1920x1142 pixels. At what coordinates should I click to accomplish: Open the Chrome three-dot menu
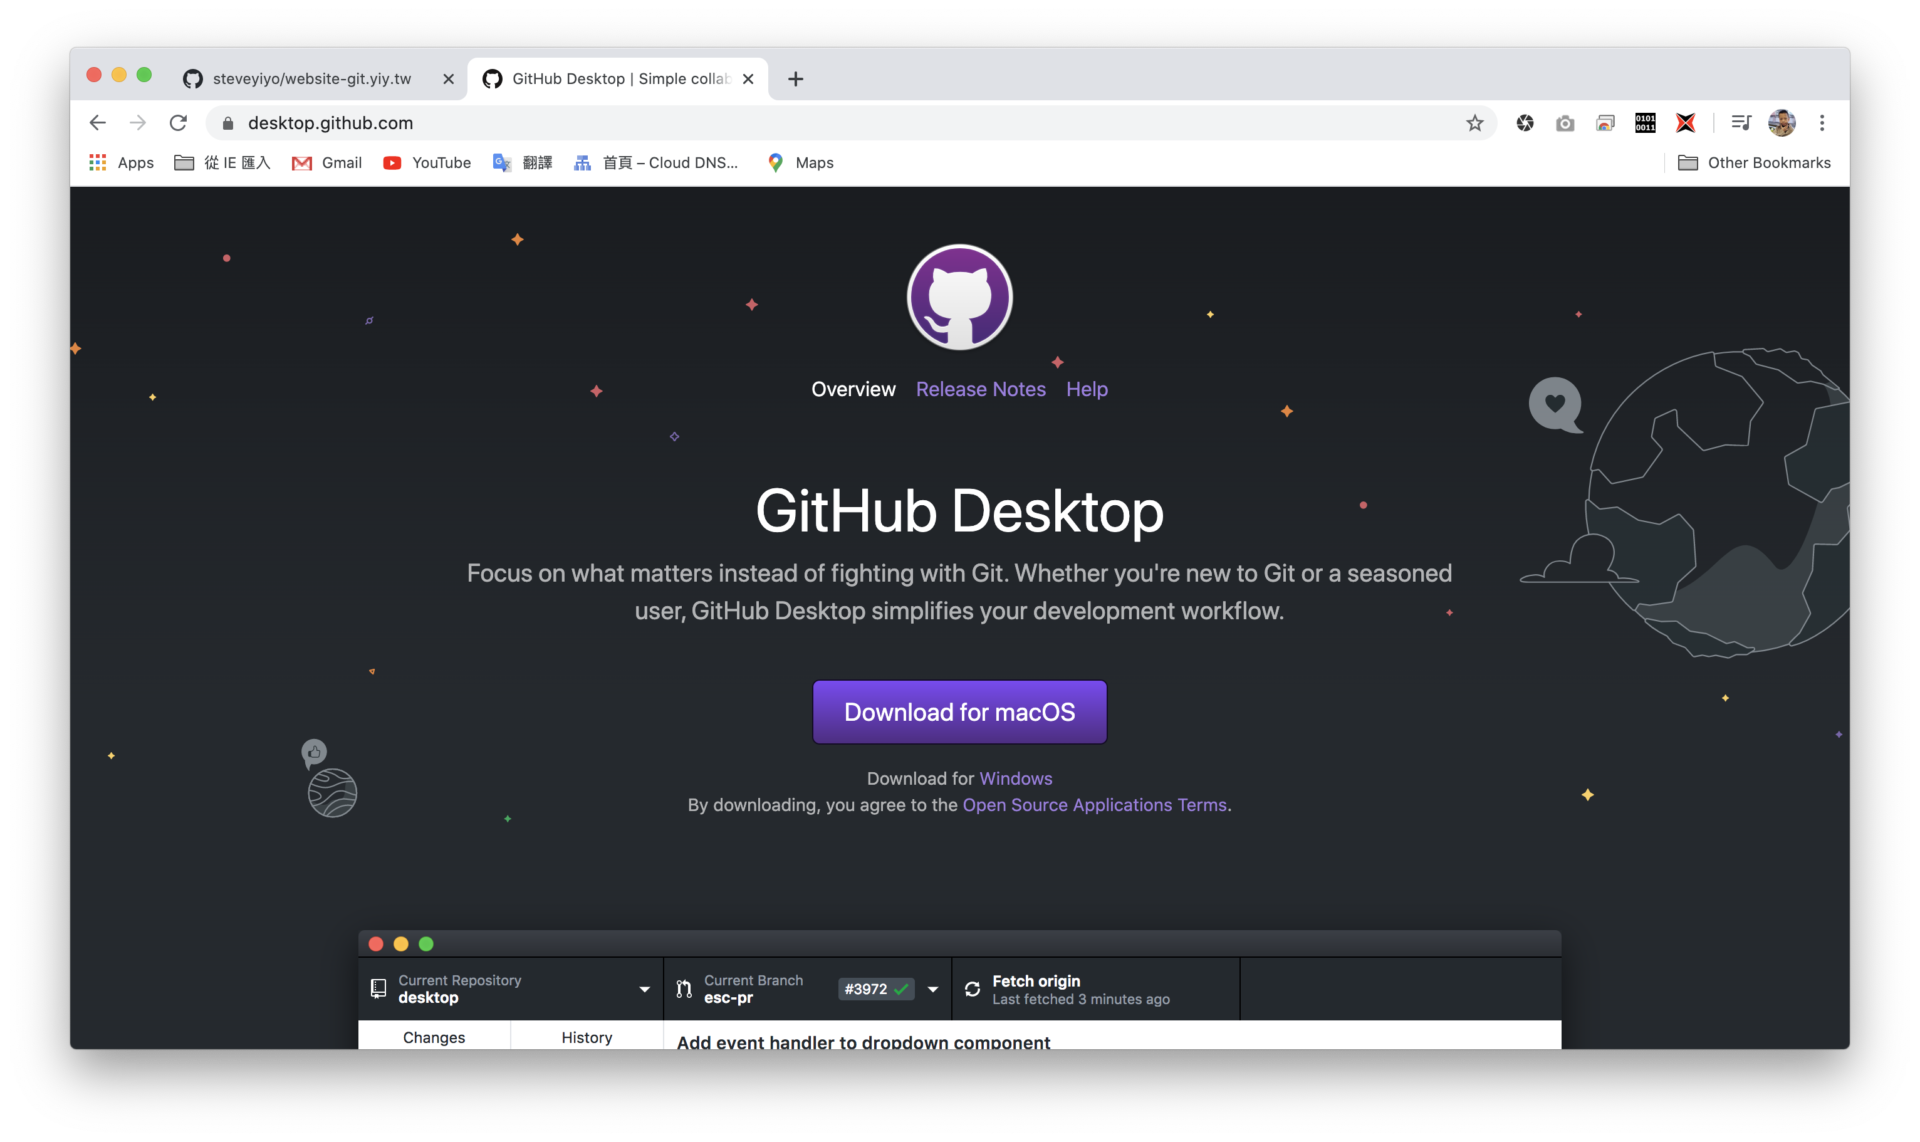(x=1821, y=123)
